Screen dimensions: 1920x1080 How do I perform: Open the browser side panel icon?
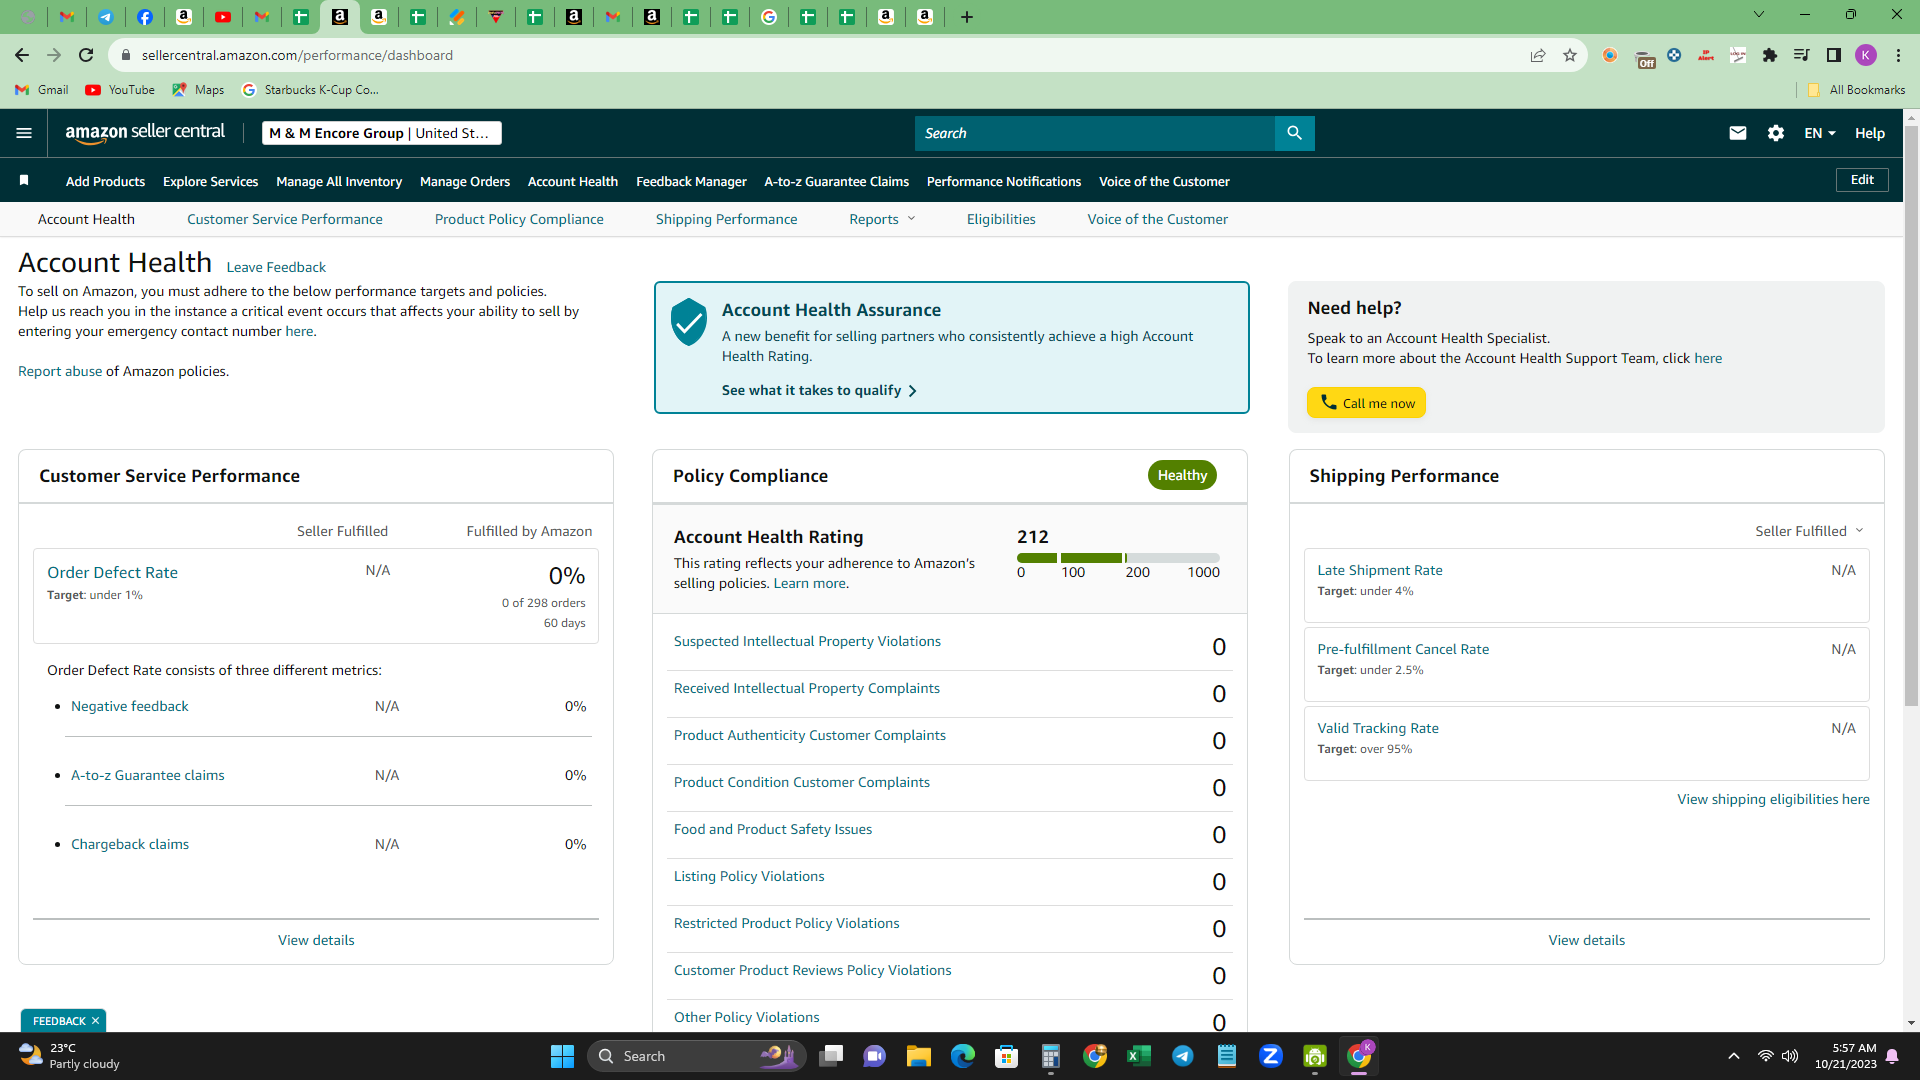point(1834,55)
